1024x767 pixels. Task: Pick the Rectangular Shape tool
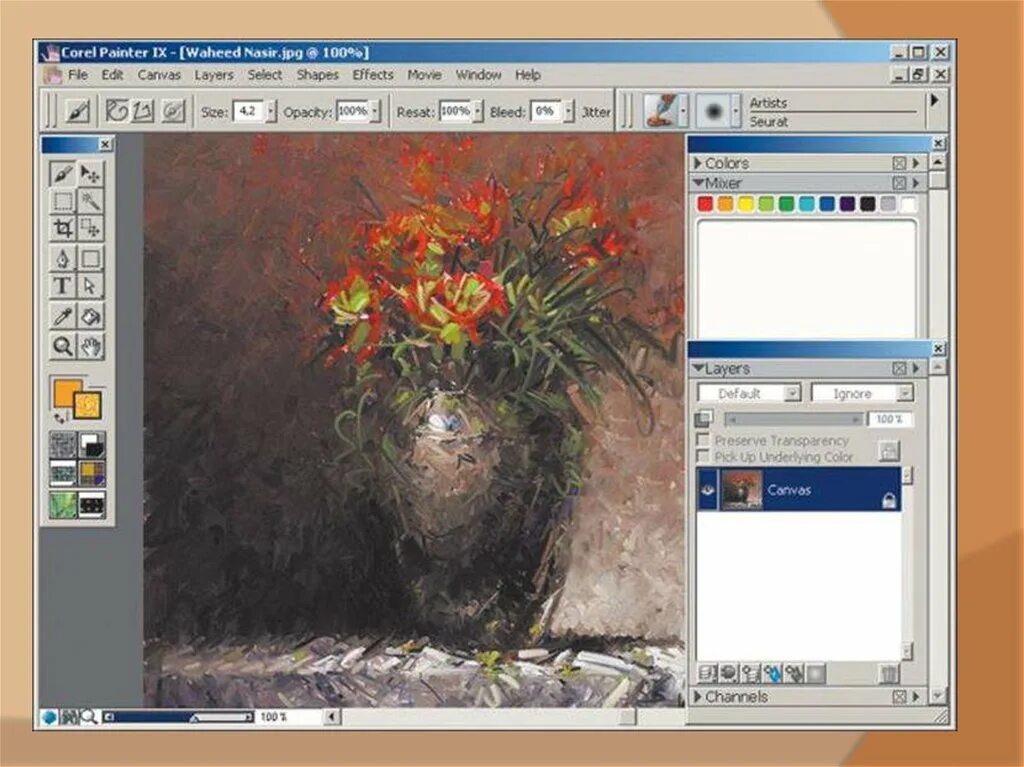(x=91, y=259)
